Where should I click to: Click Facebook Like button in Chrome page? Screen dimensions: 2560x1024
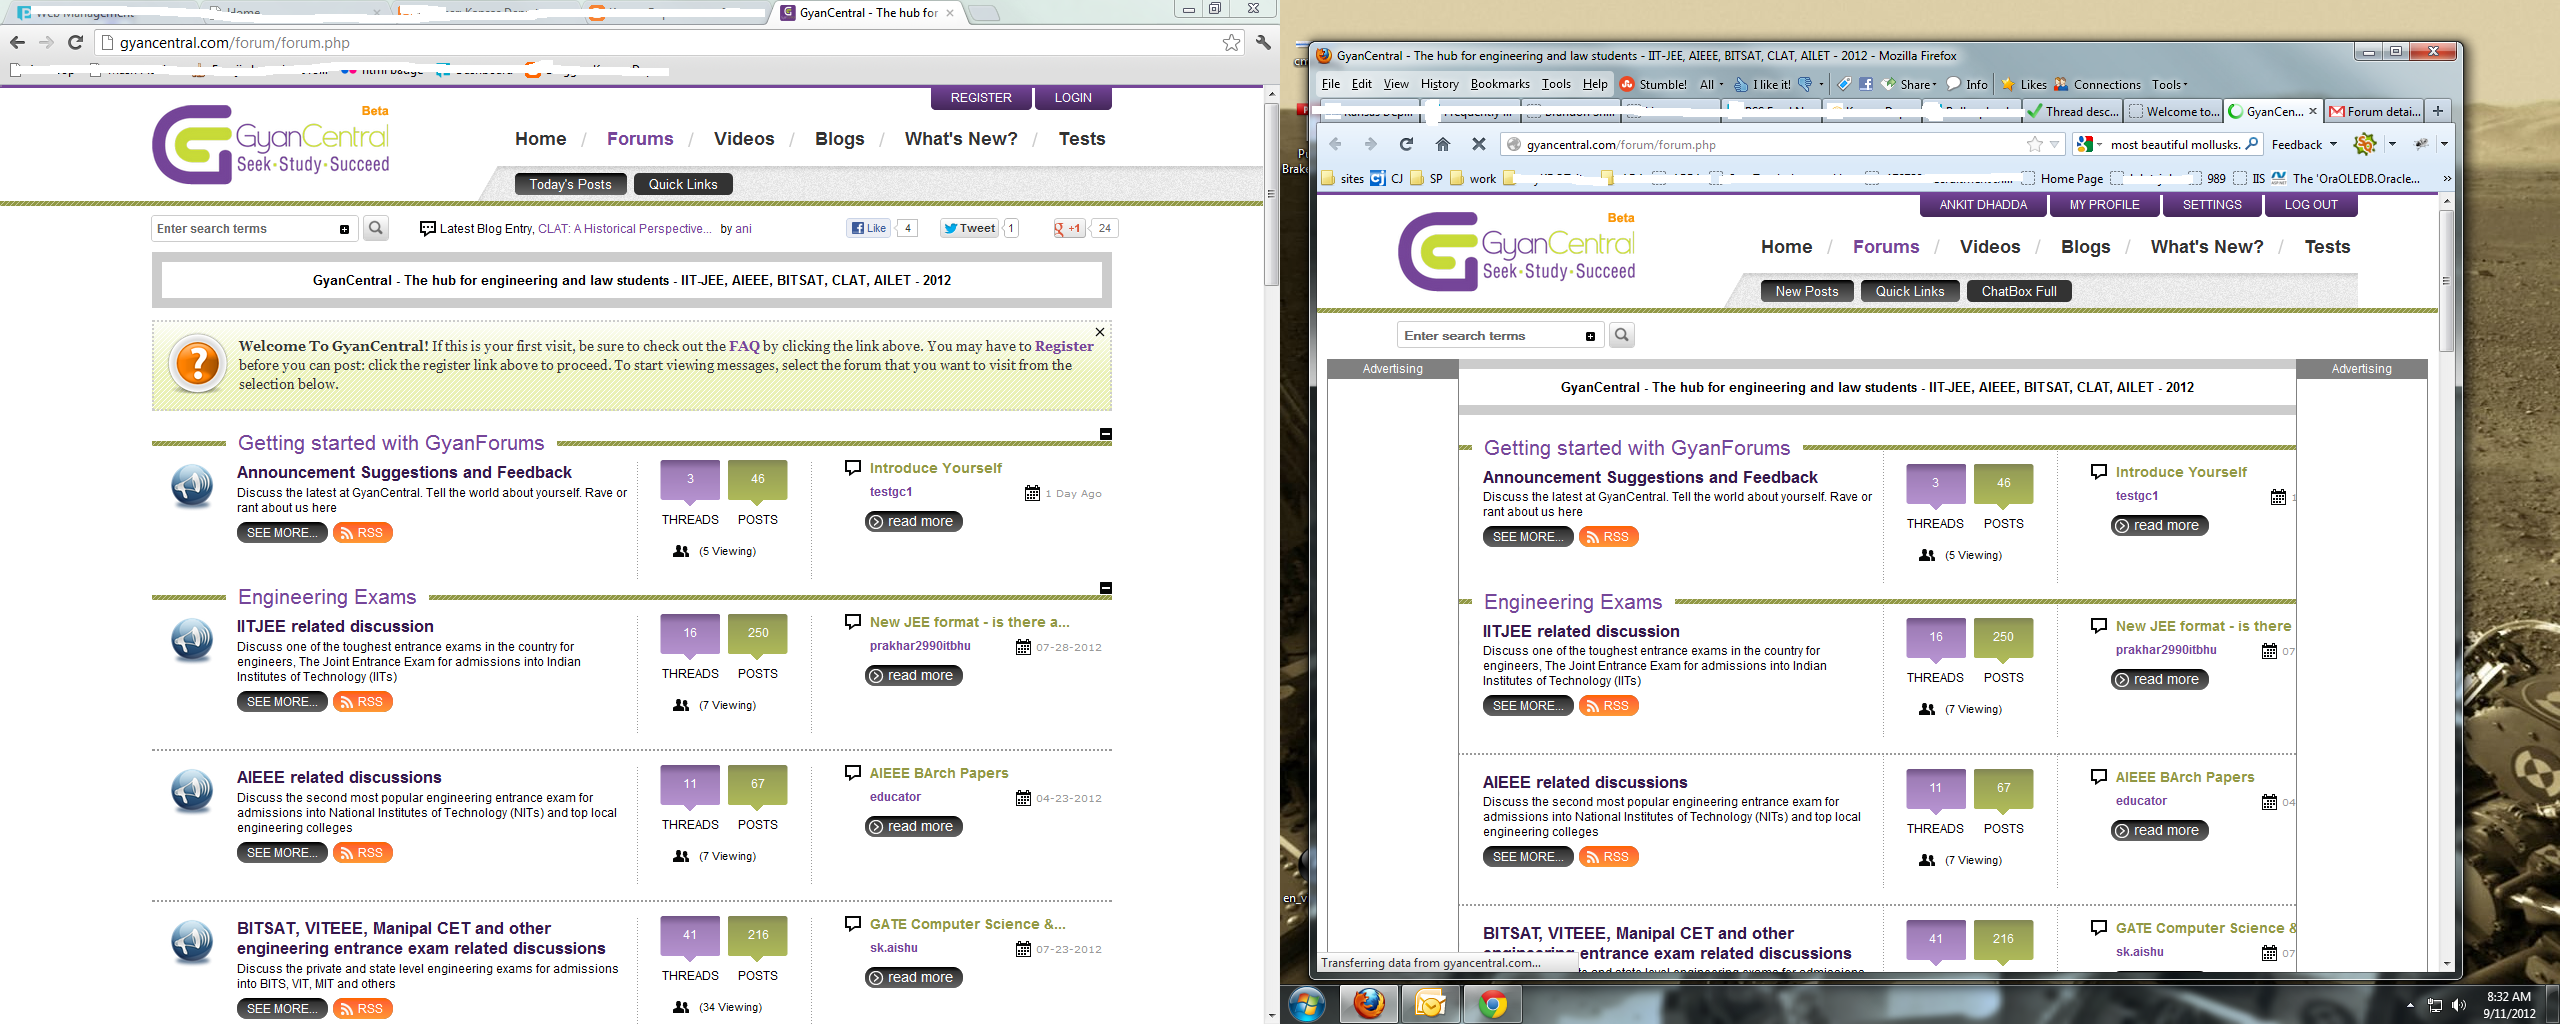pos(869,228)
